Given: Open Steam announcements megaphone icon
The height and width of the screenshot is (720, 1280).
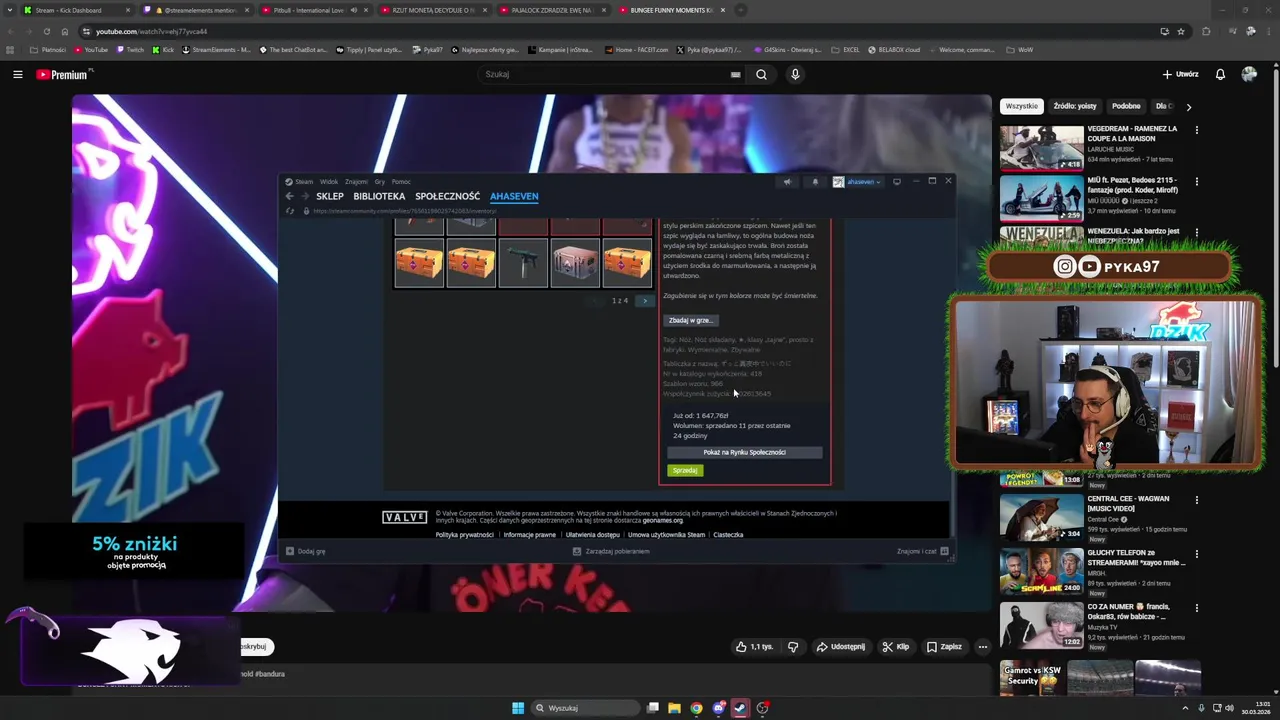Looking at the screenshot, I should click(x=787, y=182).
